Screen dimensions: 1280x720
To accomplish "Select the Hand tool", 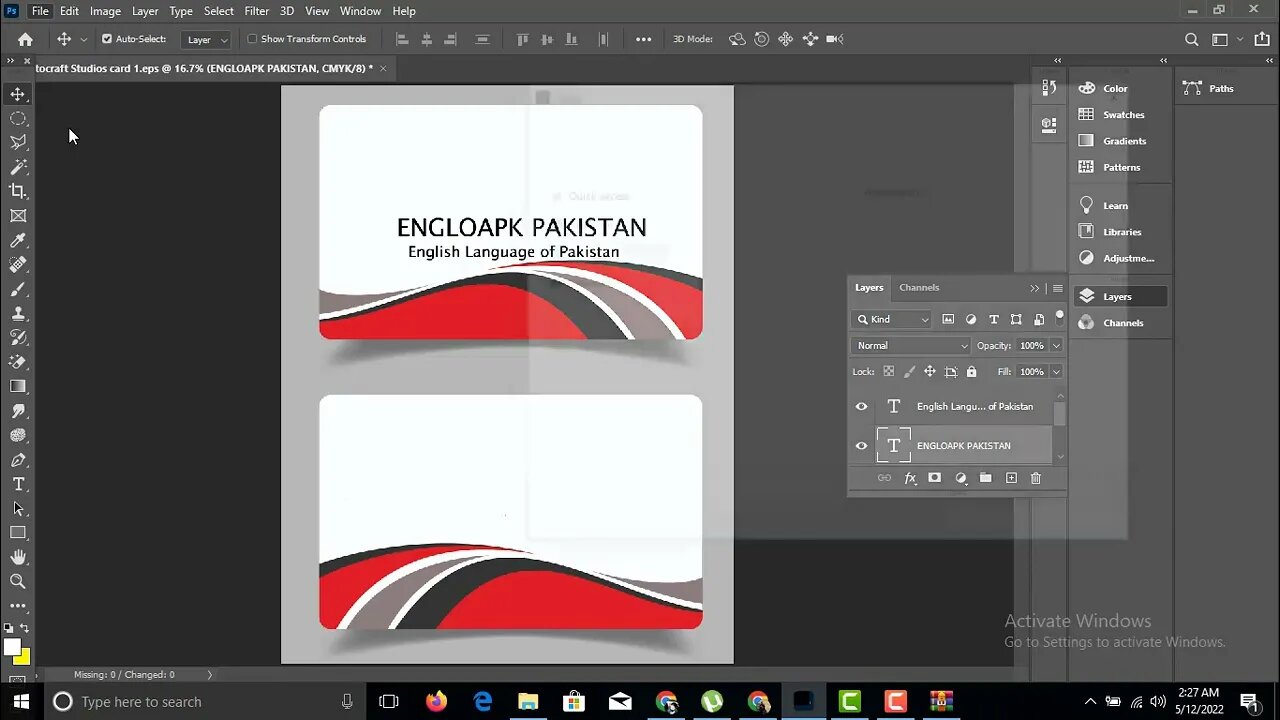I will click(18, 557).
